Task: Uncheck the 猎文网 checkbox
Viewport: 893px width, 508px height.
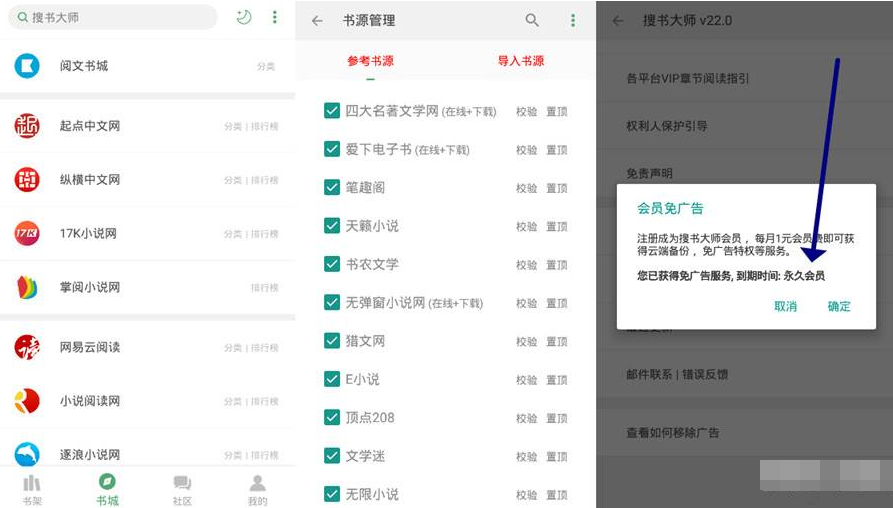Action: tap(331, 341)
